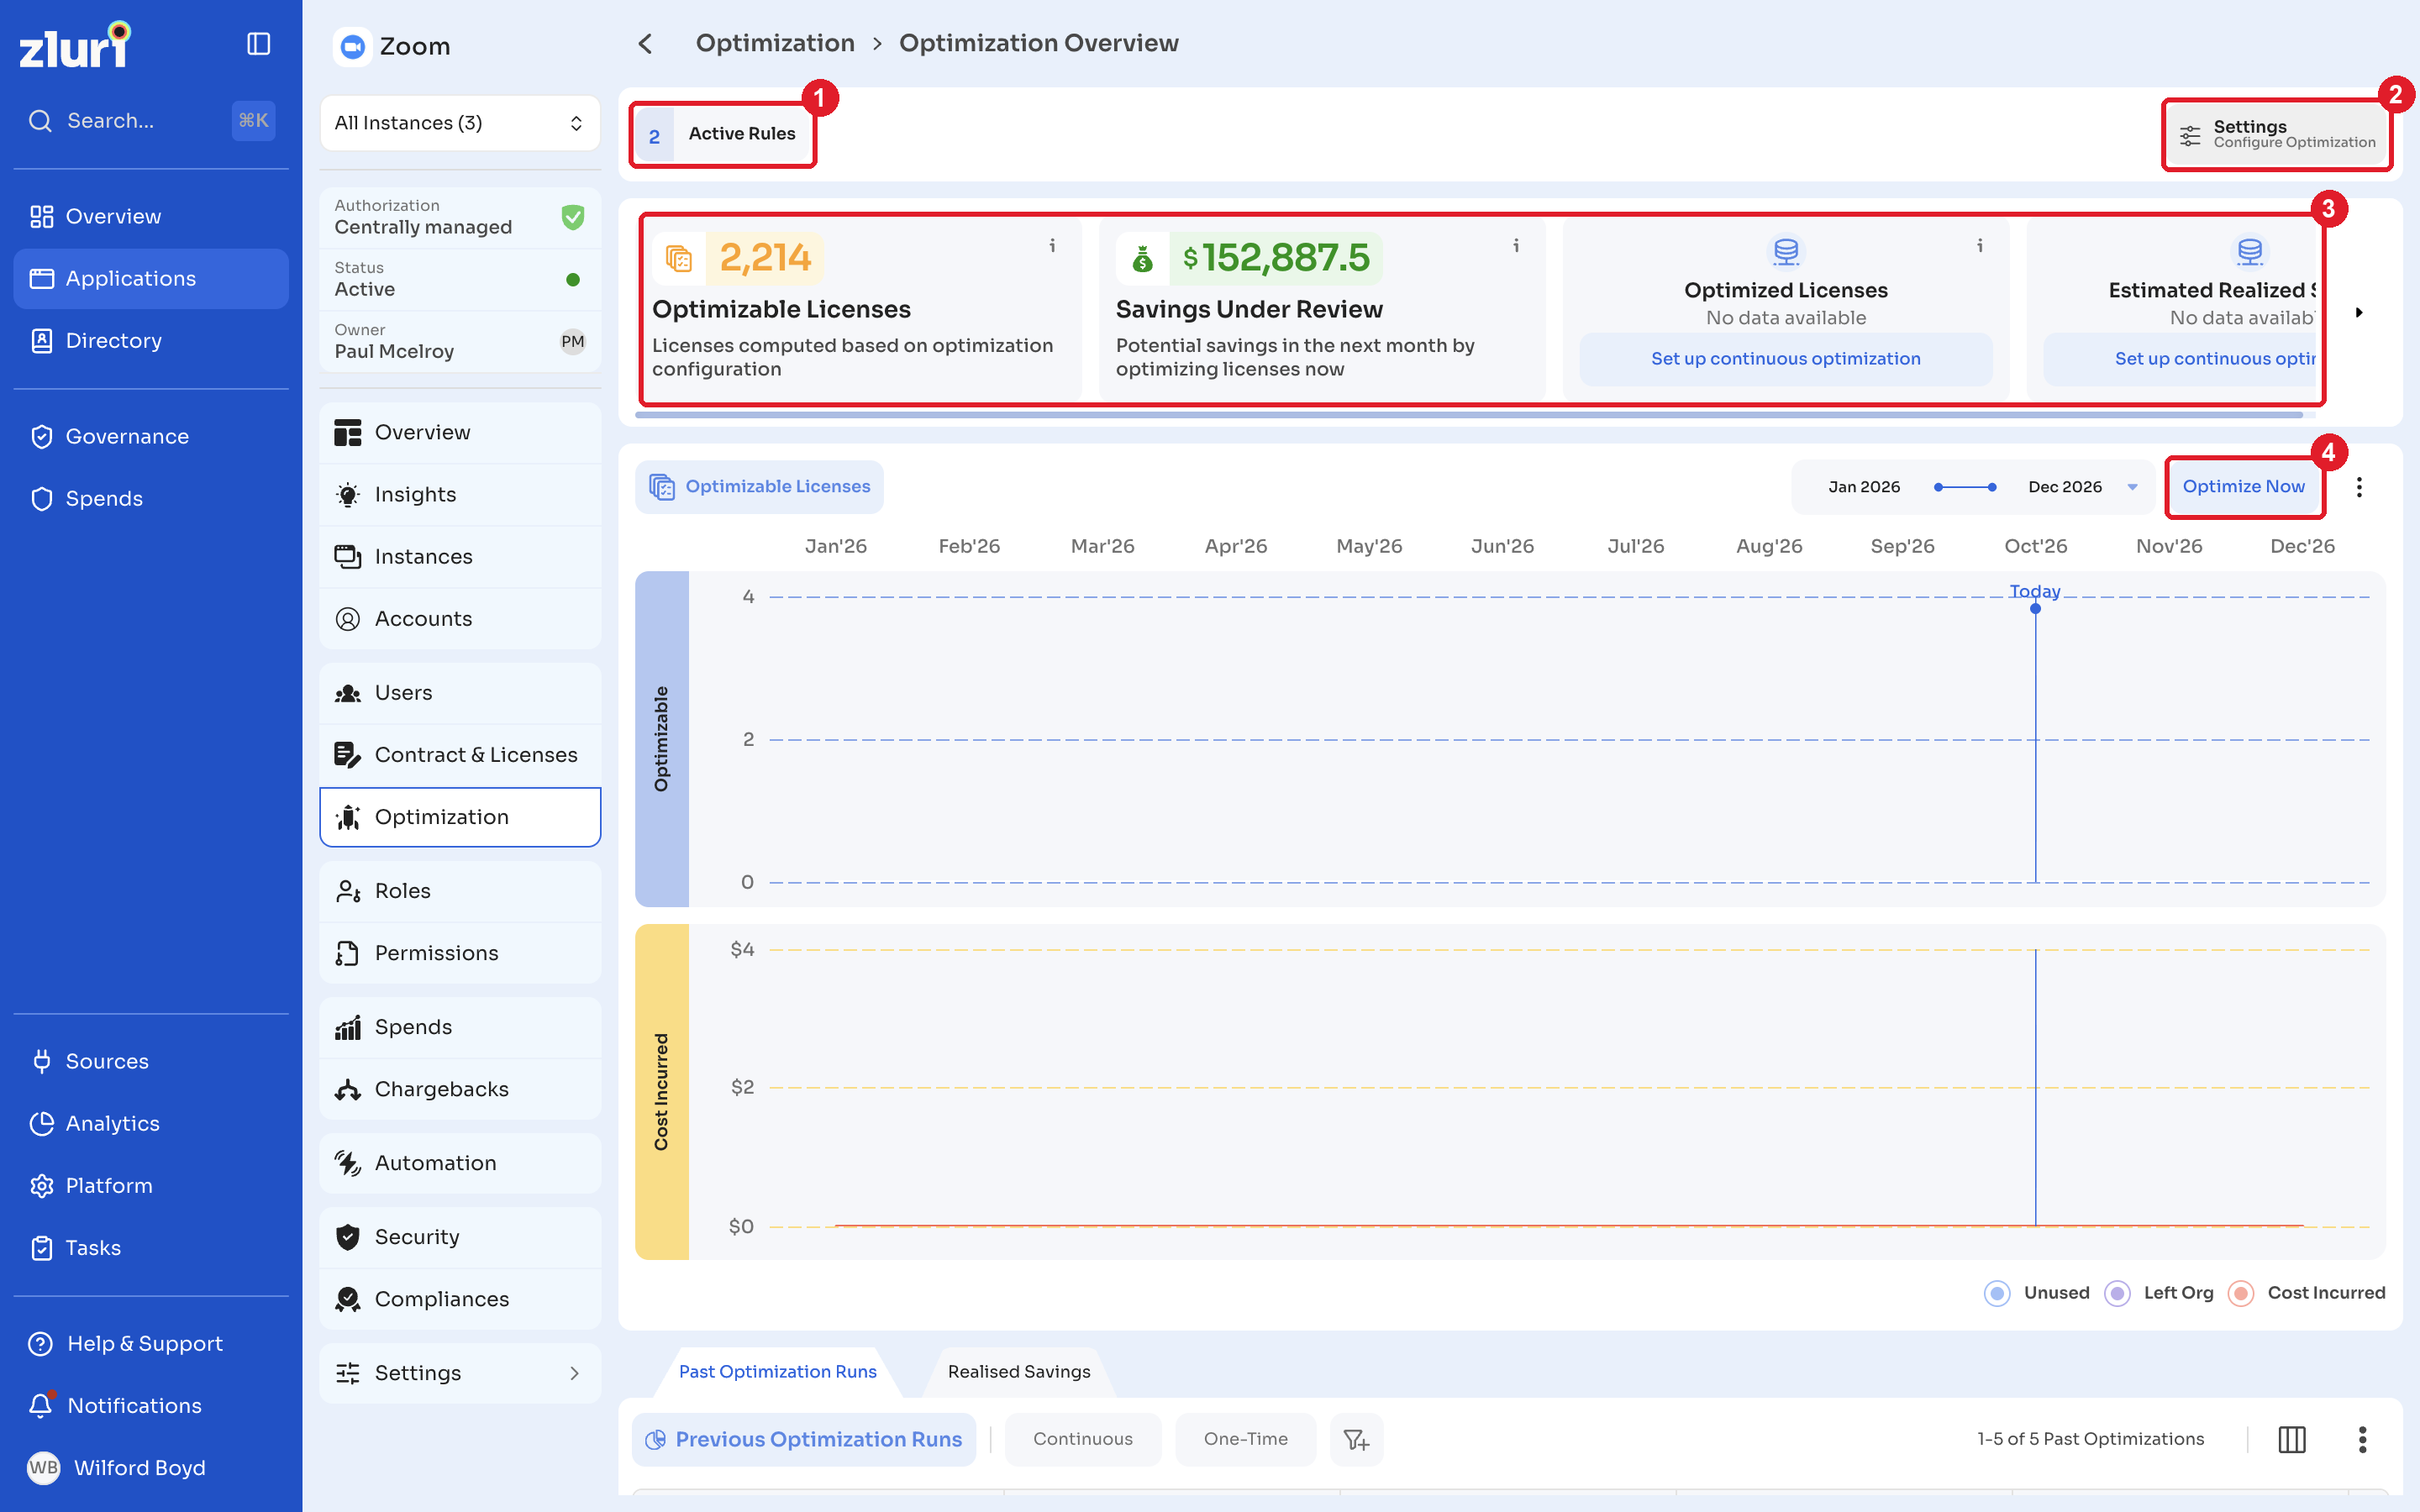Toggle the Cost Incurred legend series
This screenshot has width=2420, height=1512.
[2307, 1293]
